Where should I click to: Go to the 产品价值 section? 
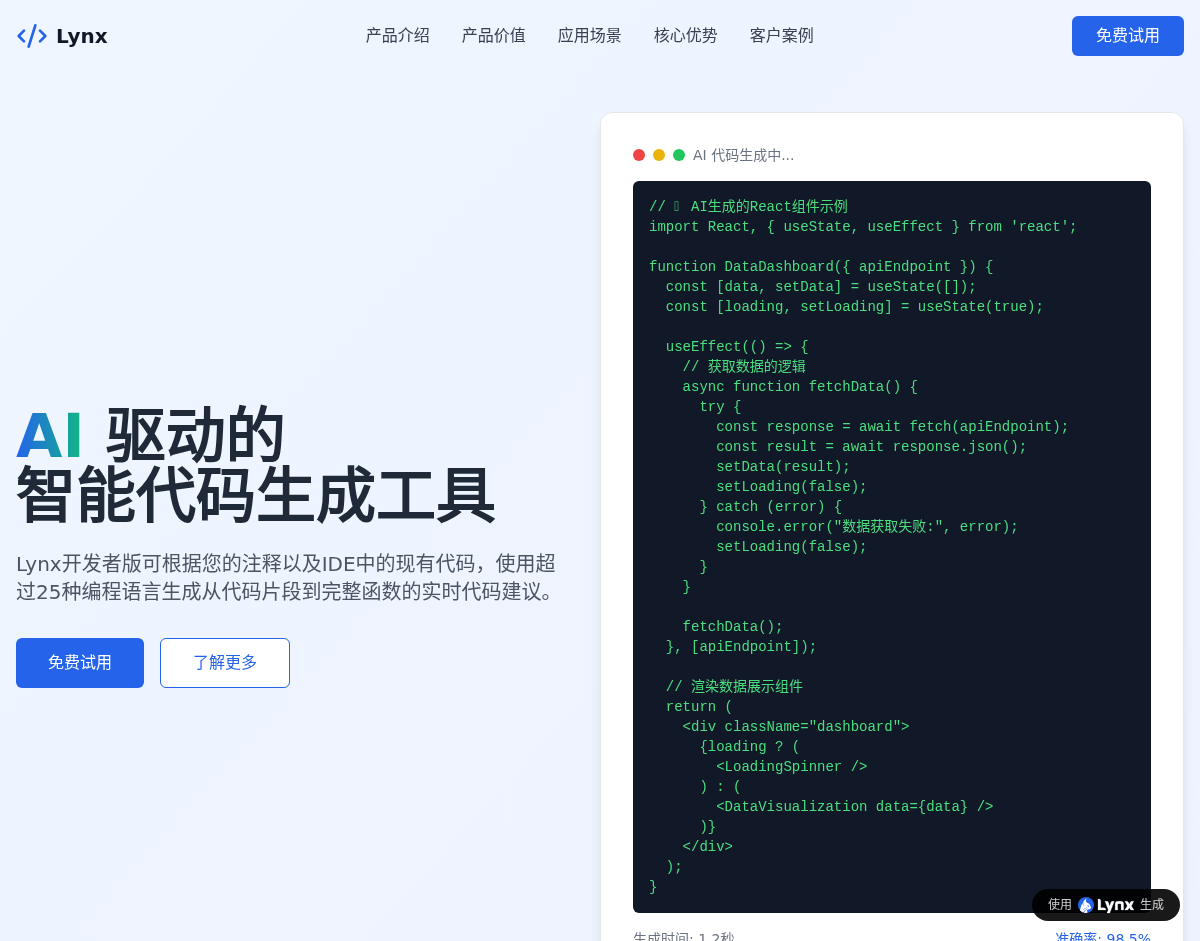pos(493,36)
